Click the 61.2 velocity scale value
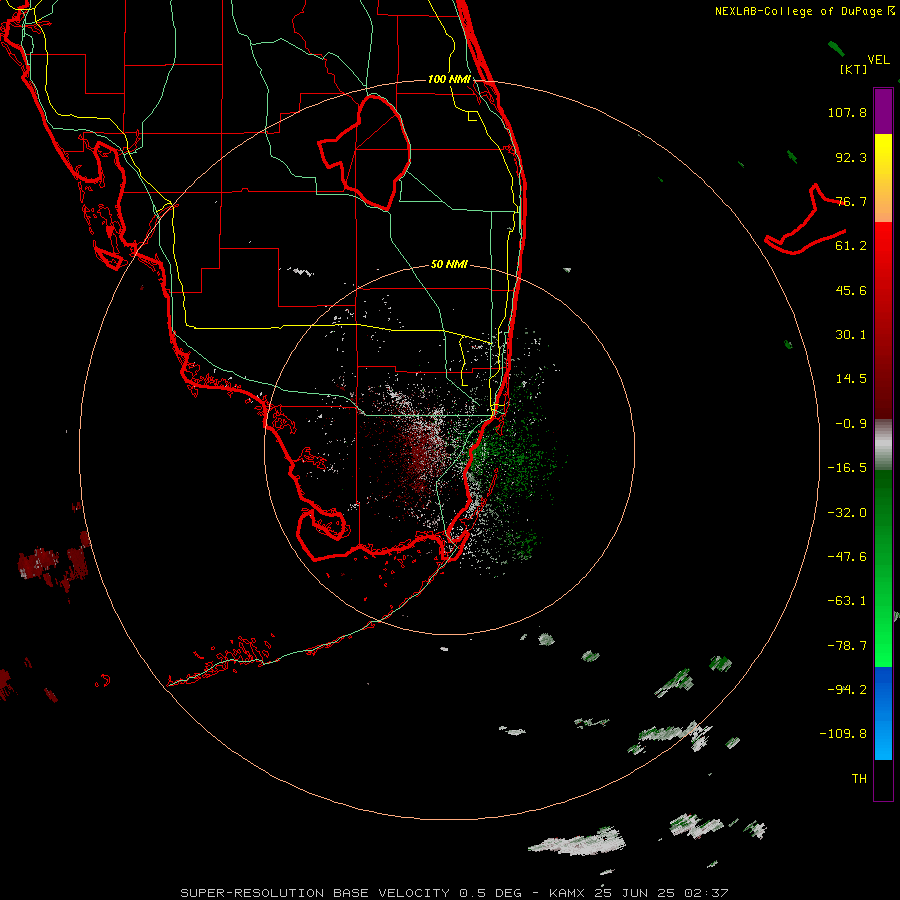Image resolution: width=900 pixels, height=900 pixels. click(851, 246)
